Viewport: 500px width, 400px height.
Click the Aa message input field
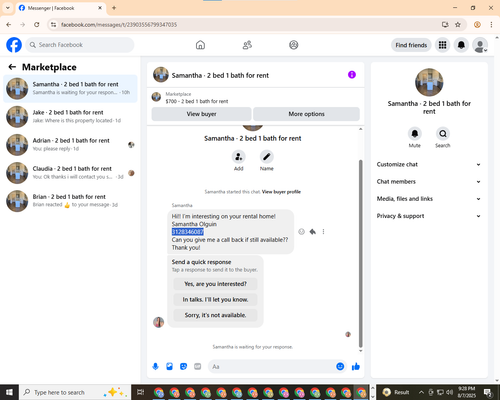click(x=271, y=367)
